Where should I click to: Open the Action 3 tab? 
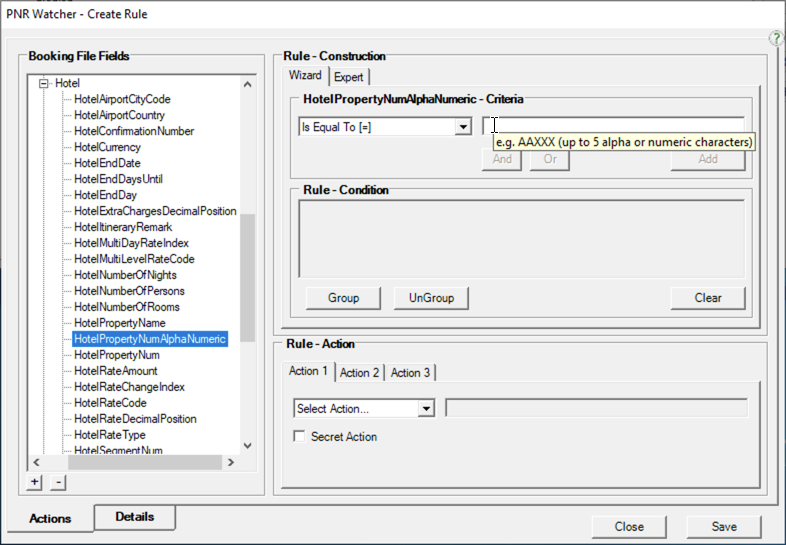click(410, 373)
